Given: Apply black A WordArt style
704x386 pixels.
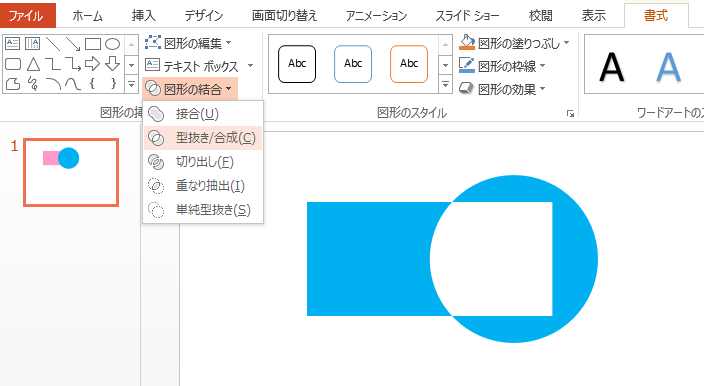Looking at the screenshot, I should tap(612, 67).
